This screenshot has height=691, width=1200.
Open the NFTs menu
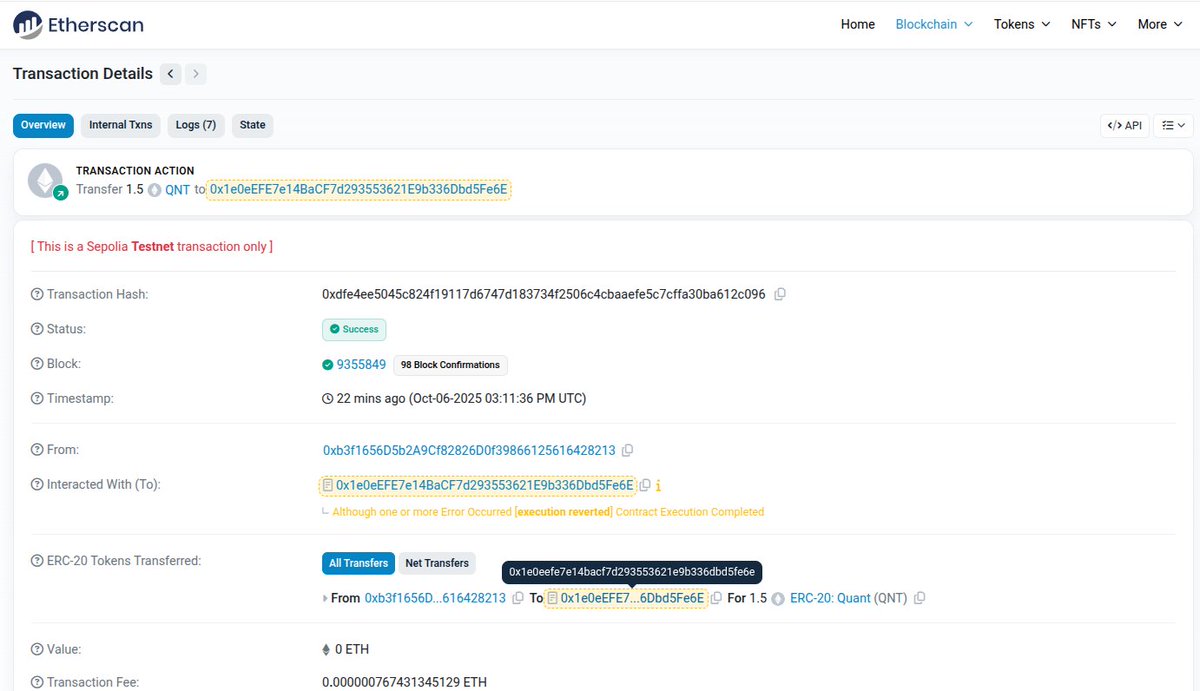pos(1093,24)
